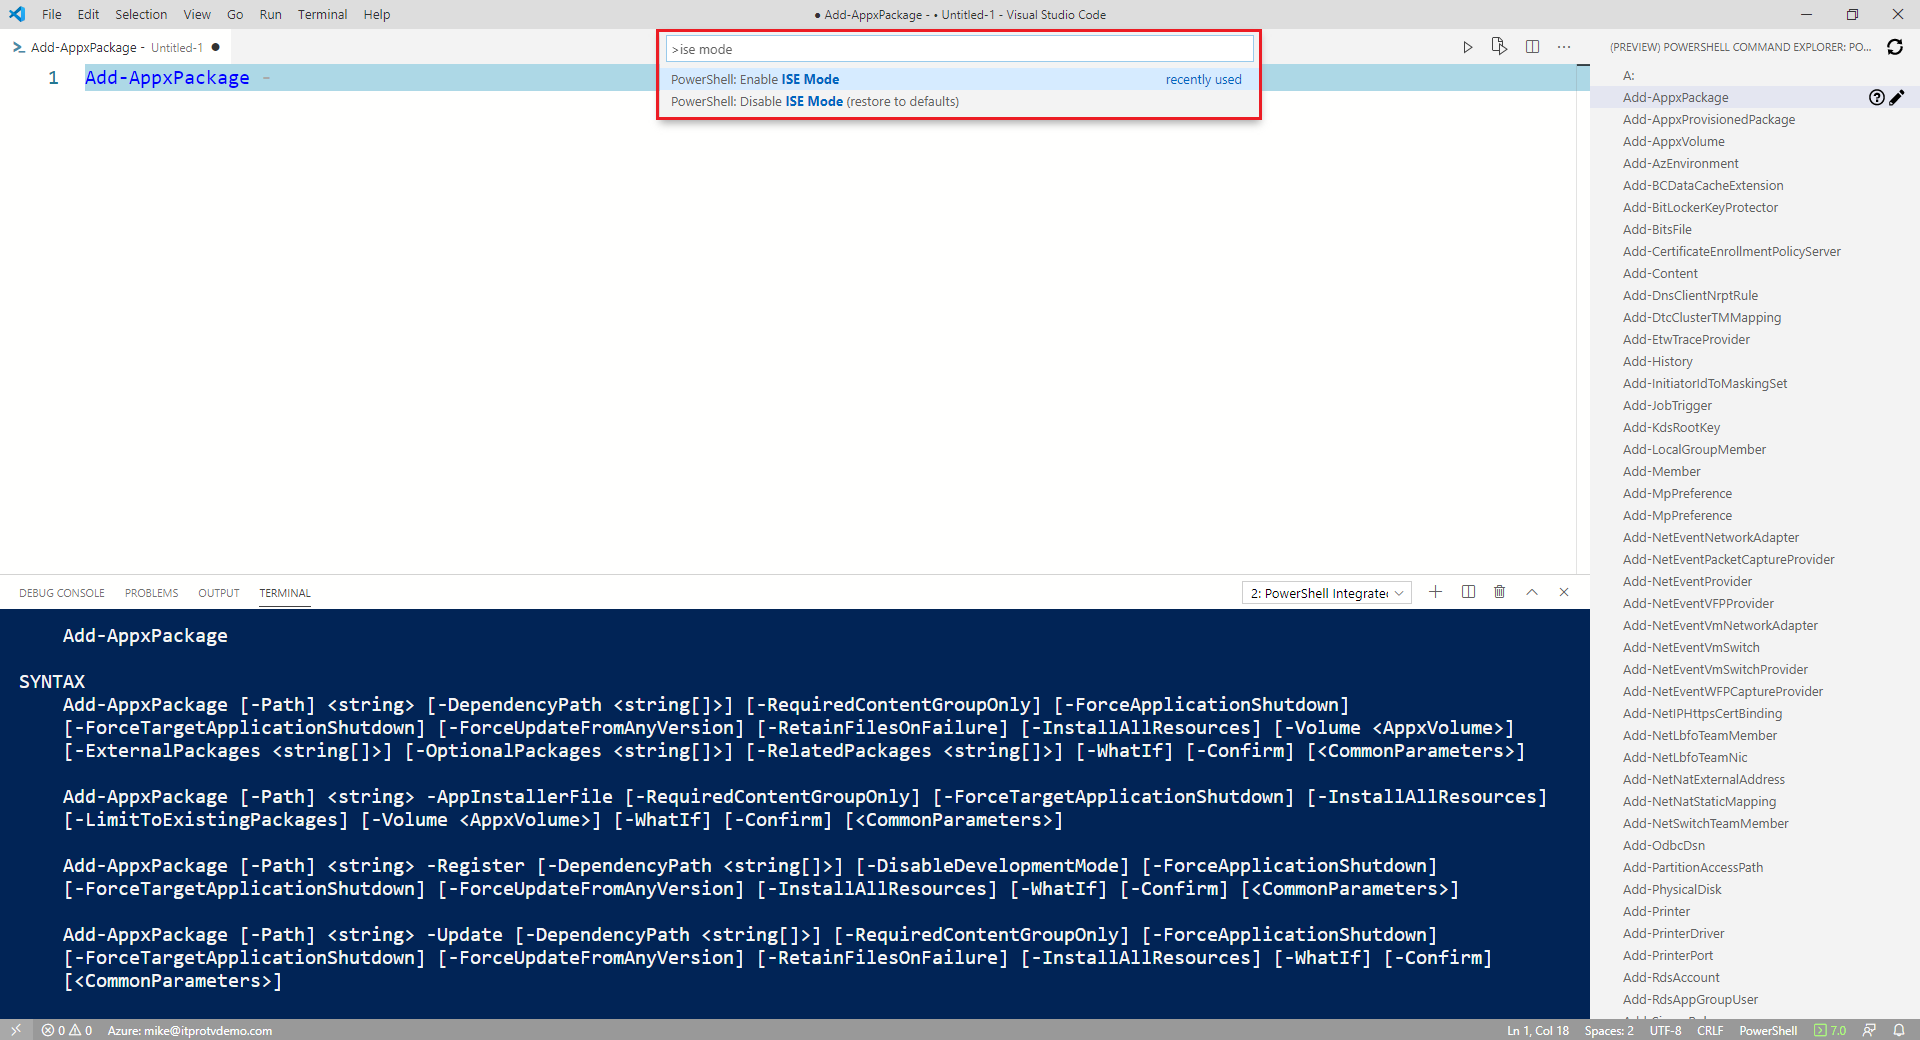
Task: Click Ln 1, Col 18 cursor position
Action: click(1538, 1030)
